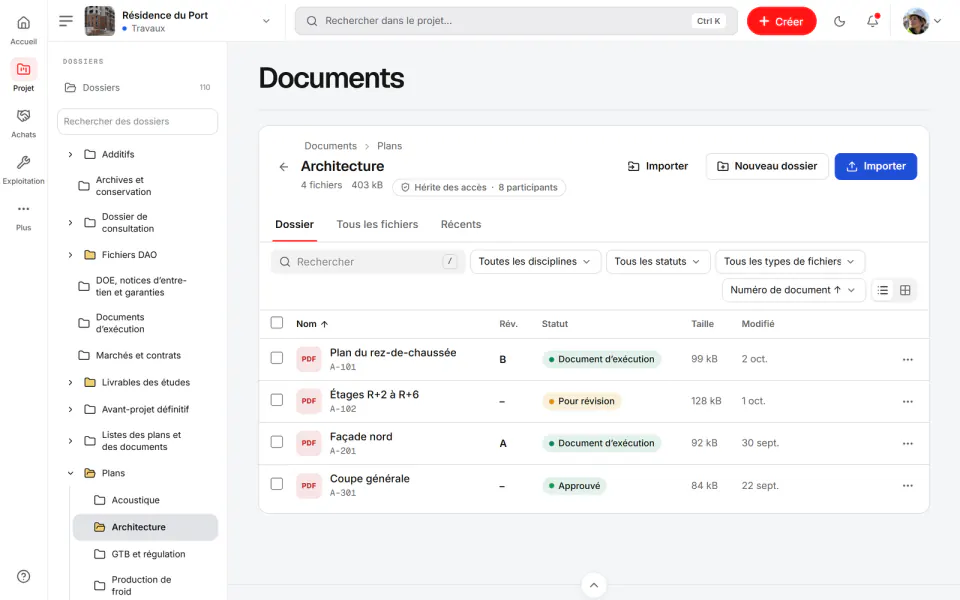
Task: Select the Coupe générale file checkbox
Action: point(277,484)
